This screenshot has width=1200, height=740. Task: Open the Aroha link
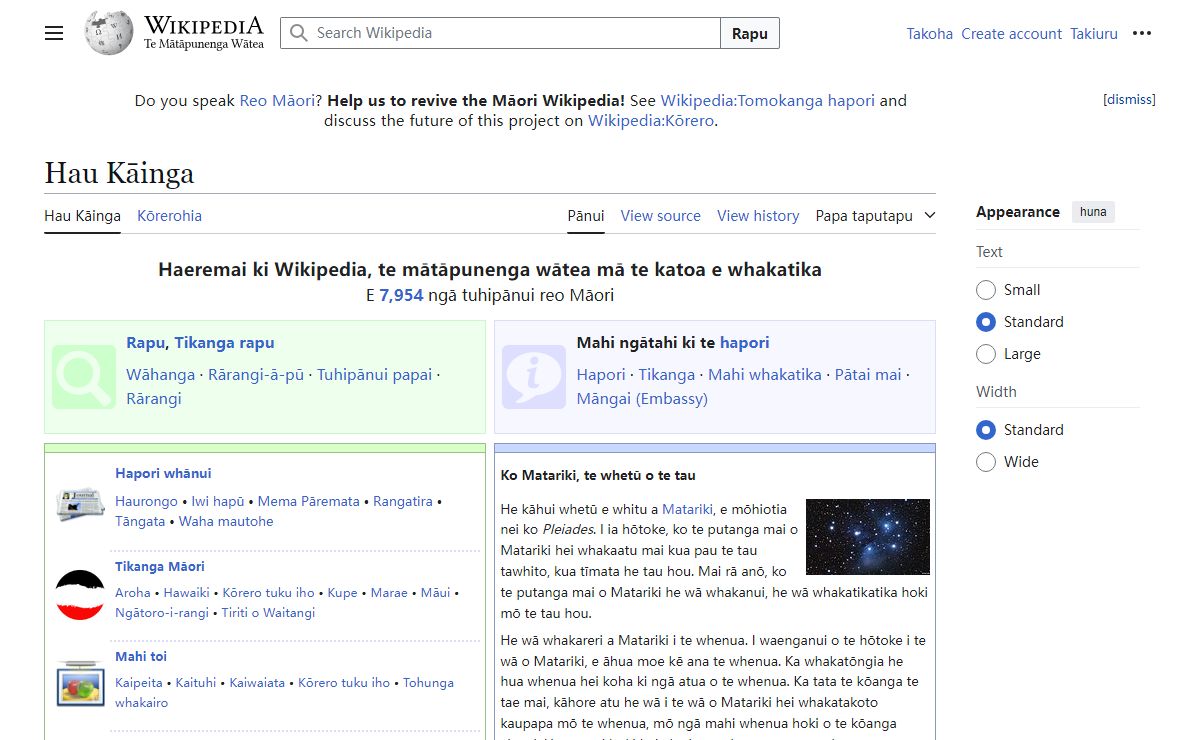(133, 592)
